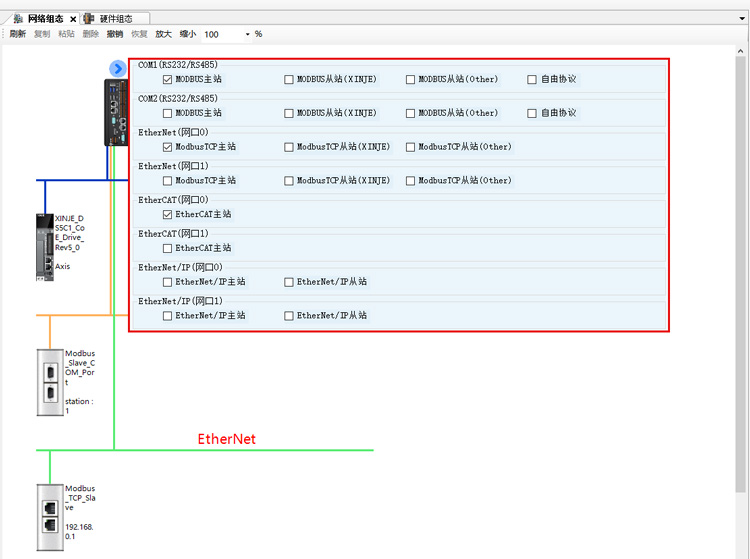
Task: Close the 网络组态 tab
Action: point(73,19)
